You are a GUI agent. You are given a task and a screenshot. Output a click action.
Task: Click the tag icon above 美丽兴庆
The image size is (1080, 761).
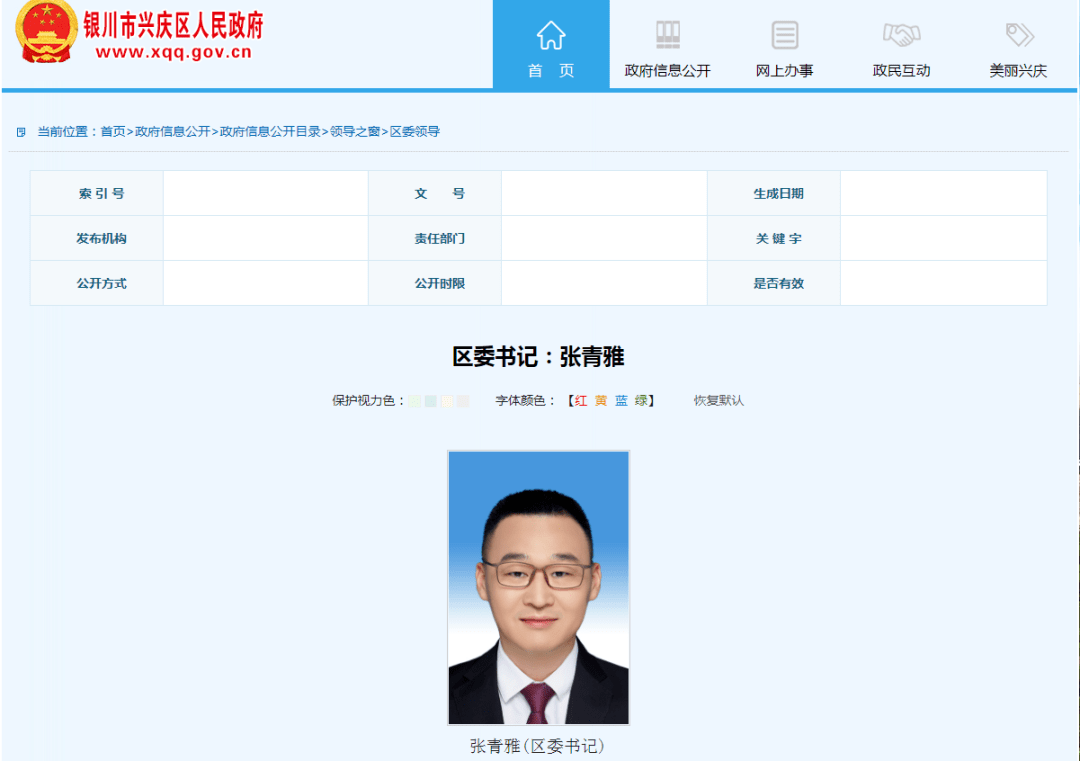1019,33
